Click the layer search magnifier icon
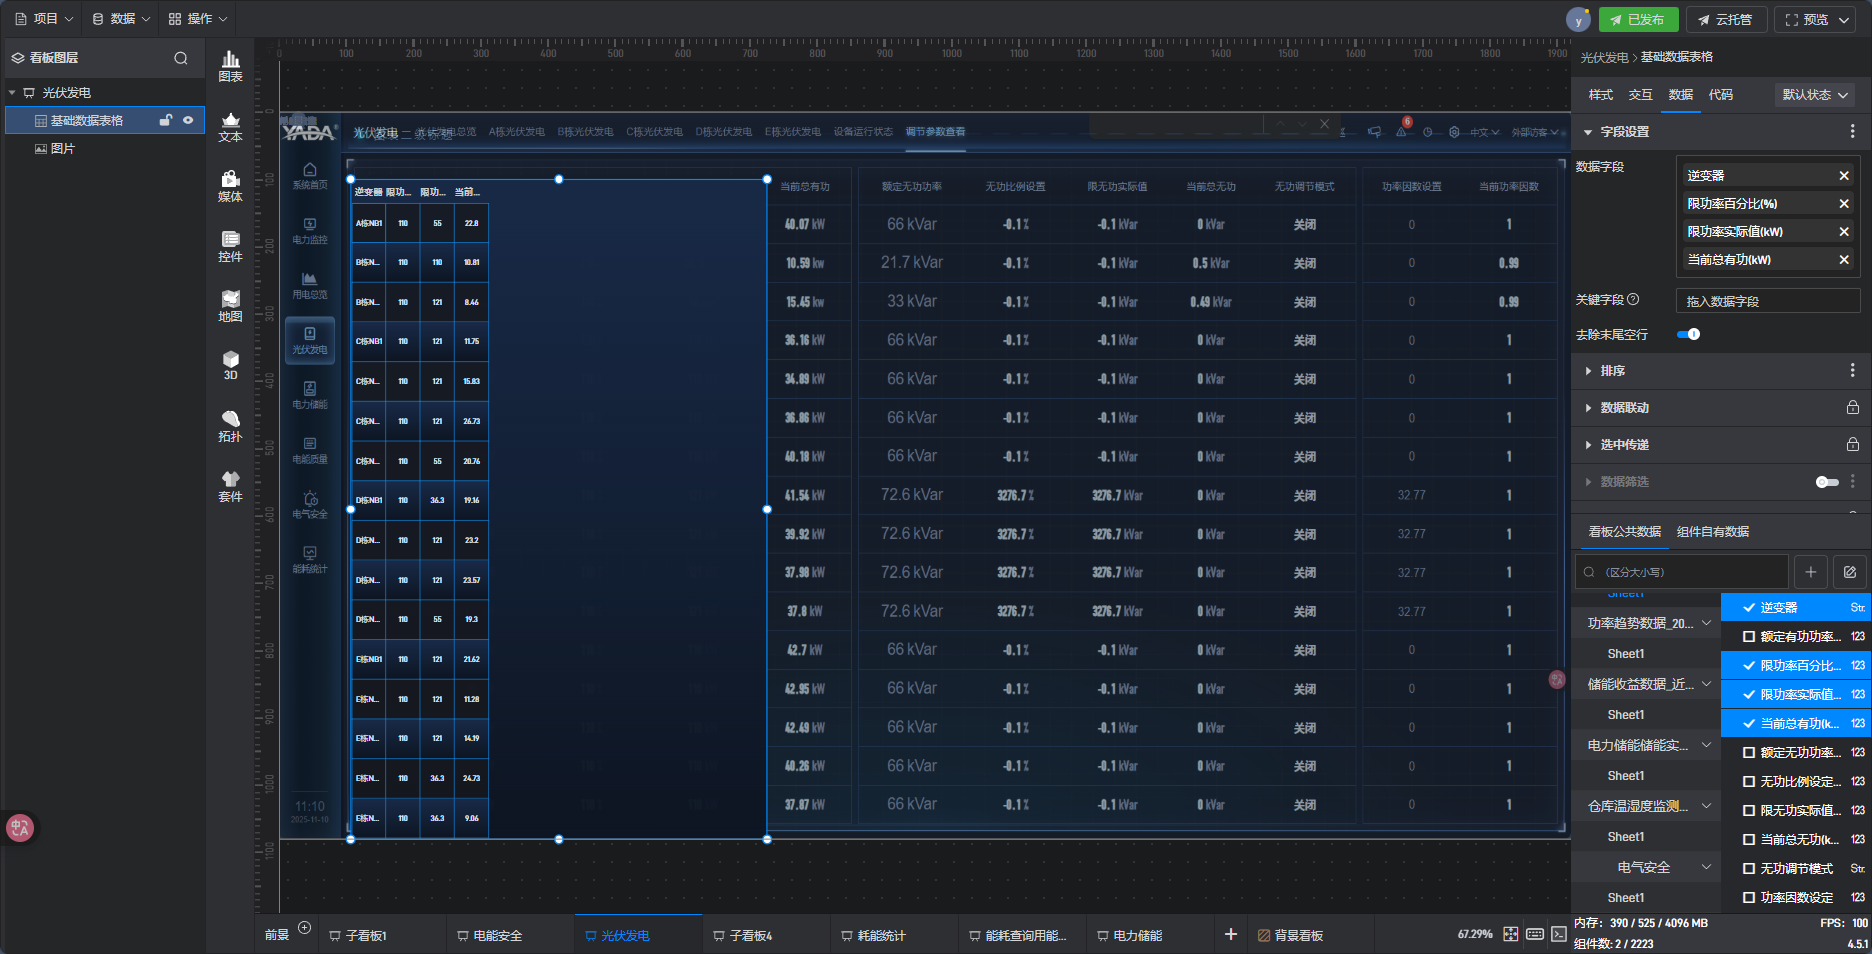The width and height of the screenshot is (1872, 954). point(181,58)
